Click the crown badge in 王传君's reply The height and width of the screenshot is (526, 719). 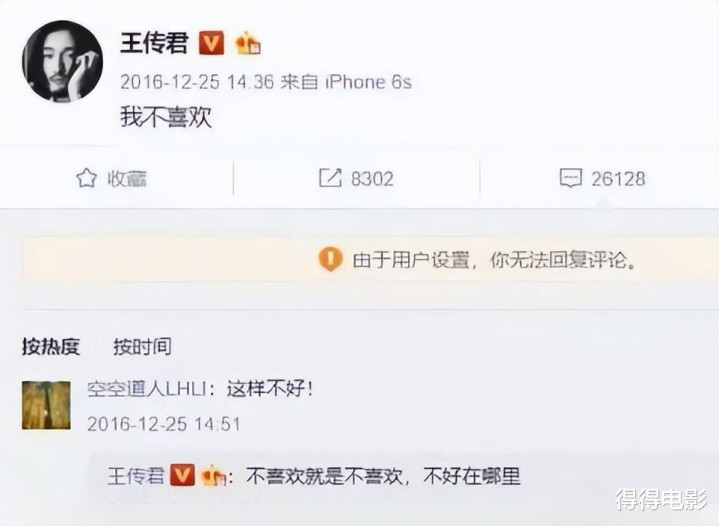[x=214, y=476]
